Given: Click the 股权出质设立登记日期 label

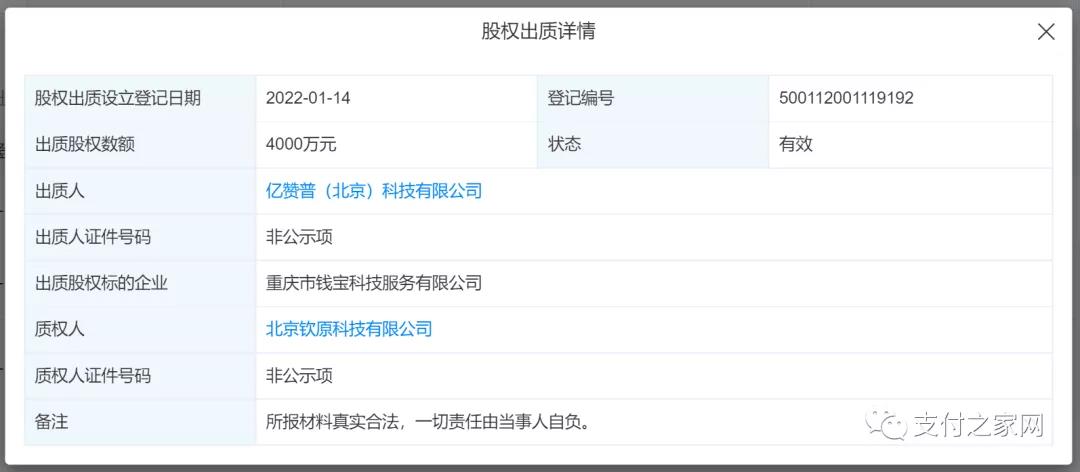Looking at the screenshot, I should [118, 98].
